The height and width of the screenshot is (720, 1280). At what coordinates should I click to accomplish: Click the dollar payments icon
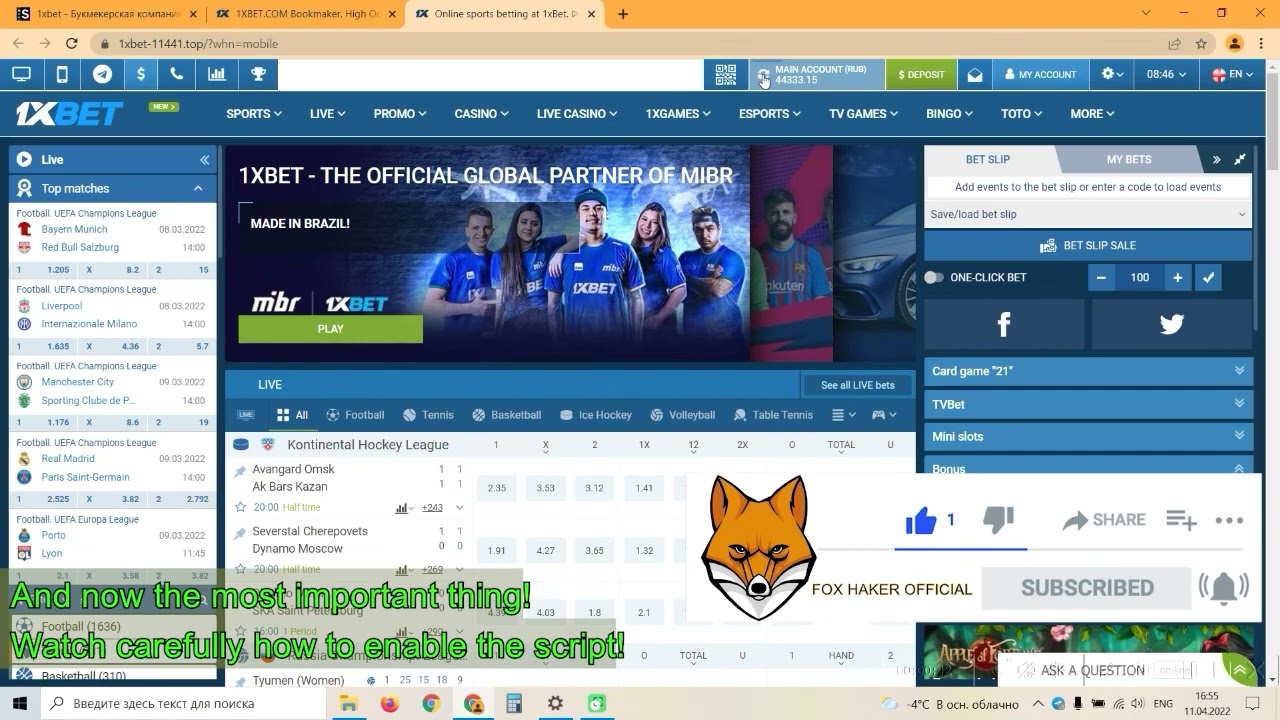point(141,74)
